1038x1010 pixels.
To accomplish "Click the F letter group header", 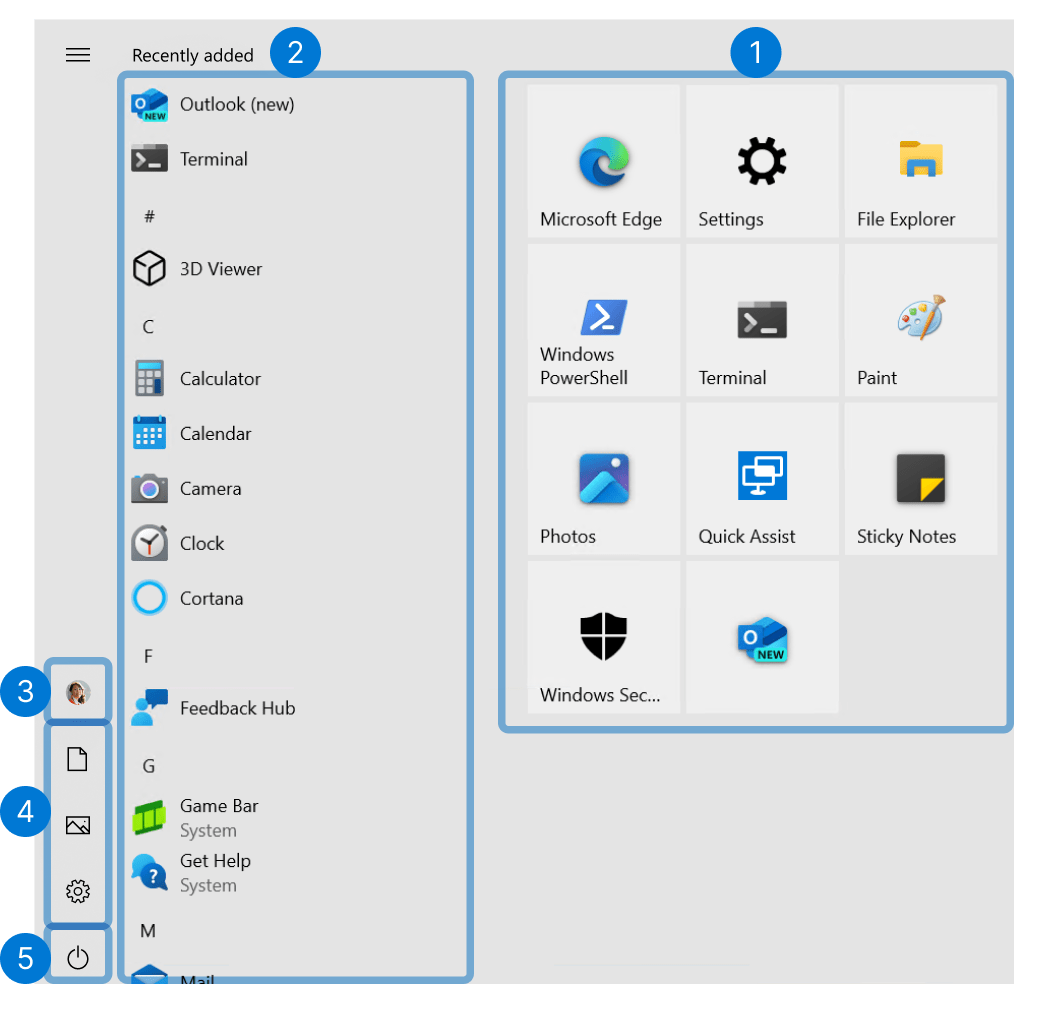I will pos(148,656).
